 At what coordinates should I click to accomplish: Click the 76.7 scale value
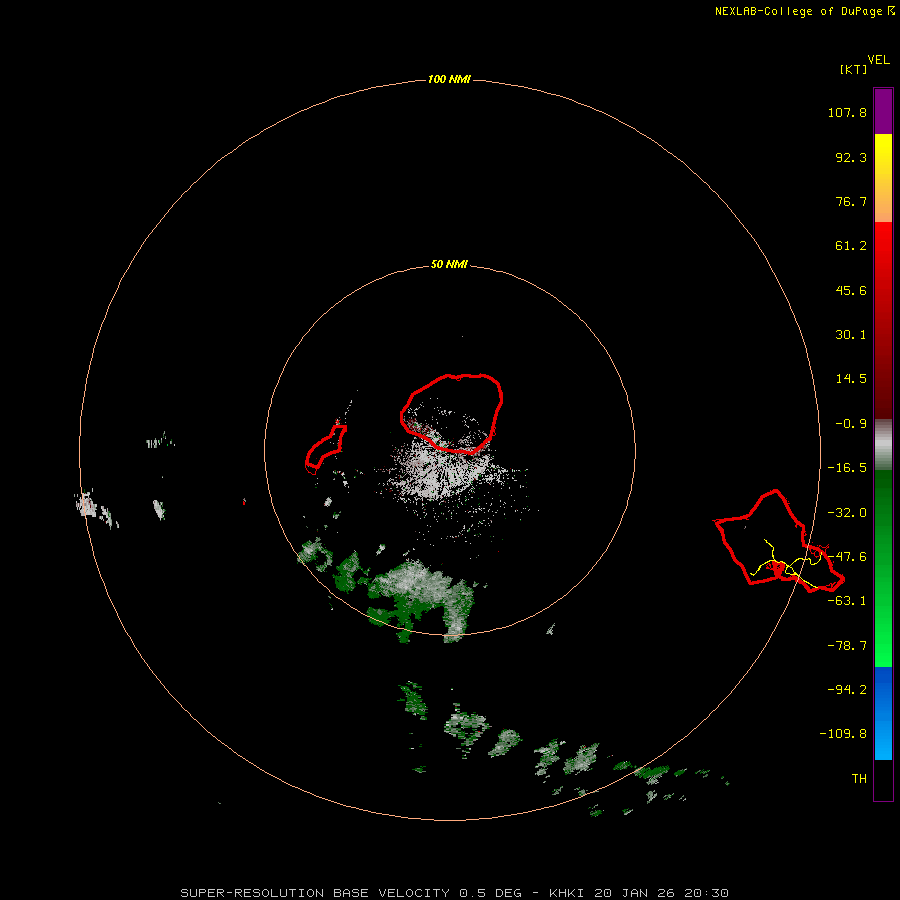pyautogui.click(x=851, y=201)
